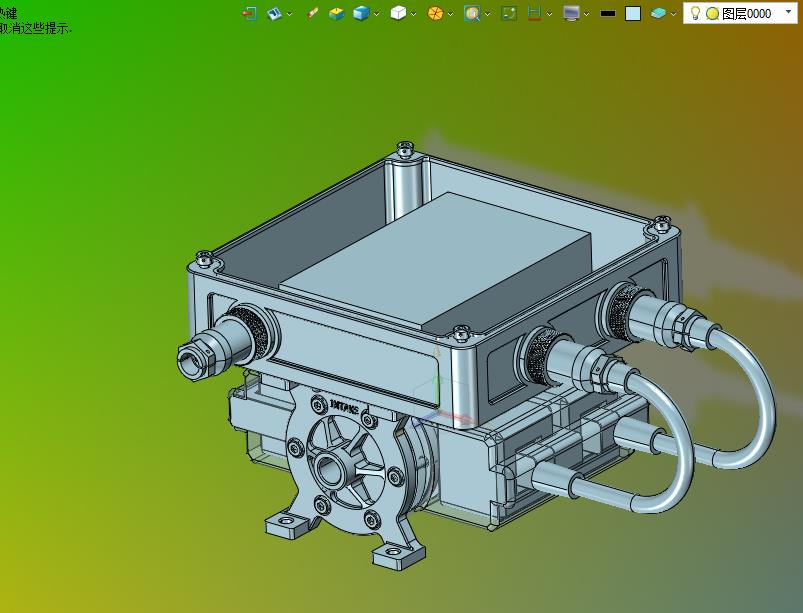Image resolution: width=803 pixels, height=613 pixels.
Task: Click the yellow-topped block display icon
Action: click(x=336, y=13)
